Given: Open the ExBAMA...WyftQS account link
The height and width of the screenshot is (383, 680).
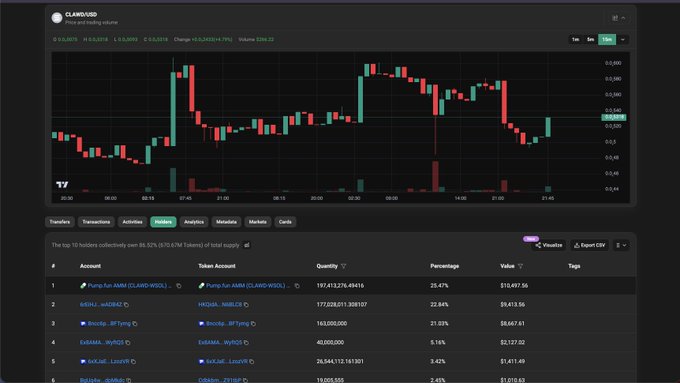Looking at the screenshot, I should 101,343.
